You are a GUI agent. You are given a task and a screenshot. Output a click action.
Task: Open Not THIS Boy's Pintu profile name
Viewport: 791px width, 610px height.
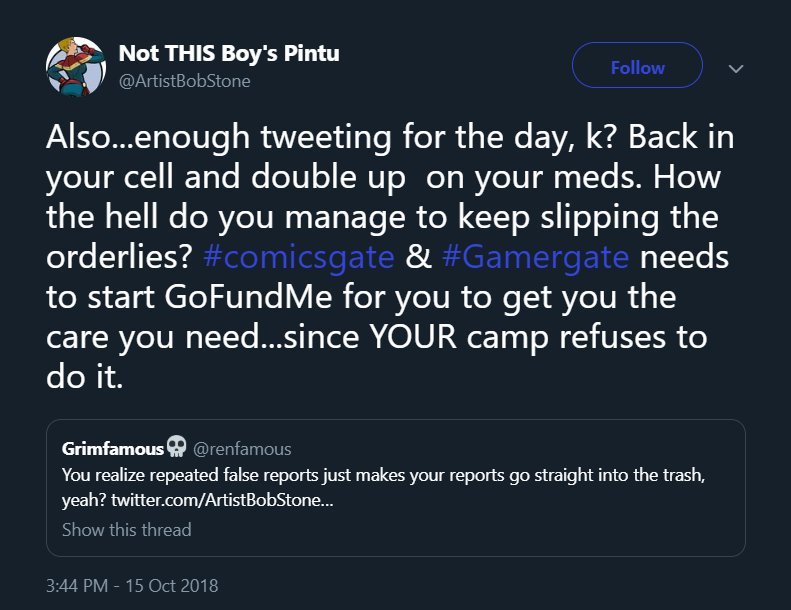(229, 54)
